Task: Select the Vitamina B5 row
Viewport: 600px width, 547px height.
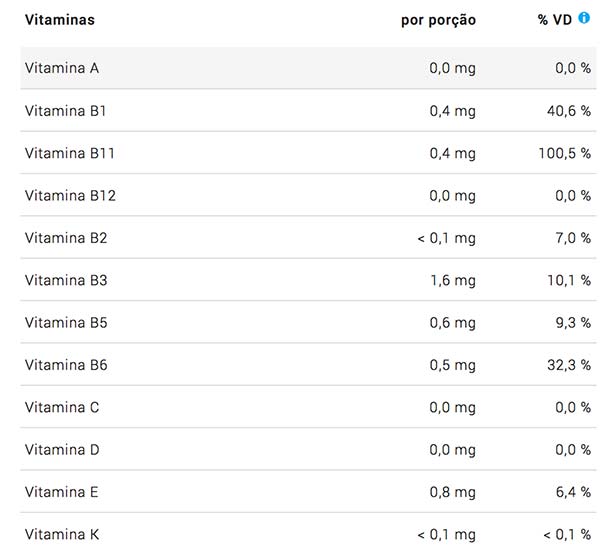Action: [308, 322]
